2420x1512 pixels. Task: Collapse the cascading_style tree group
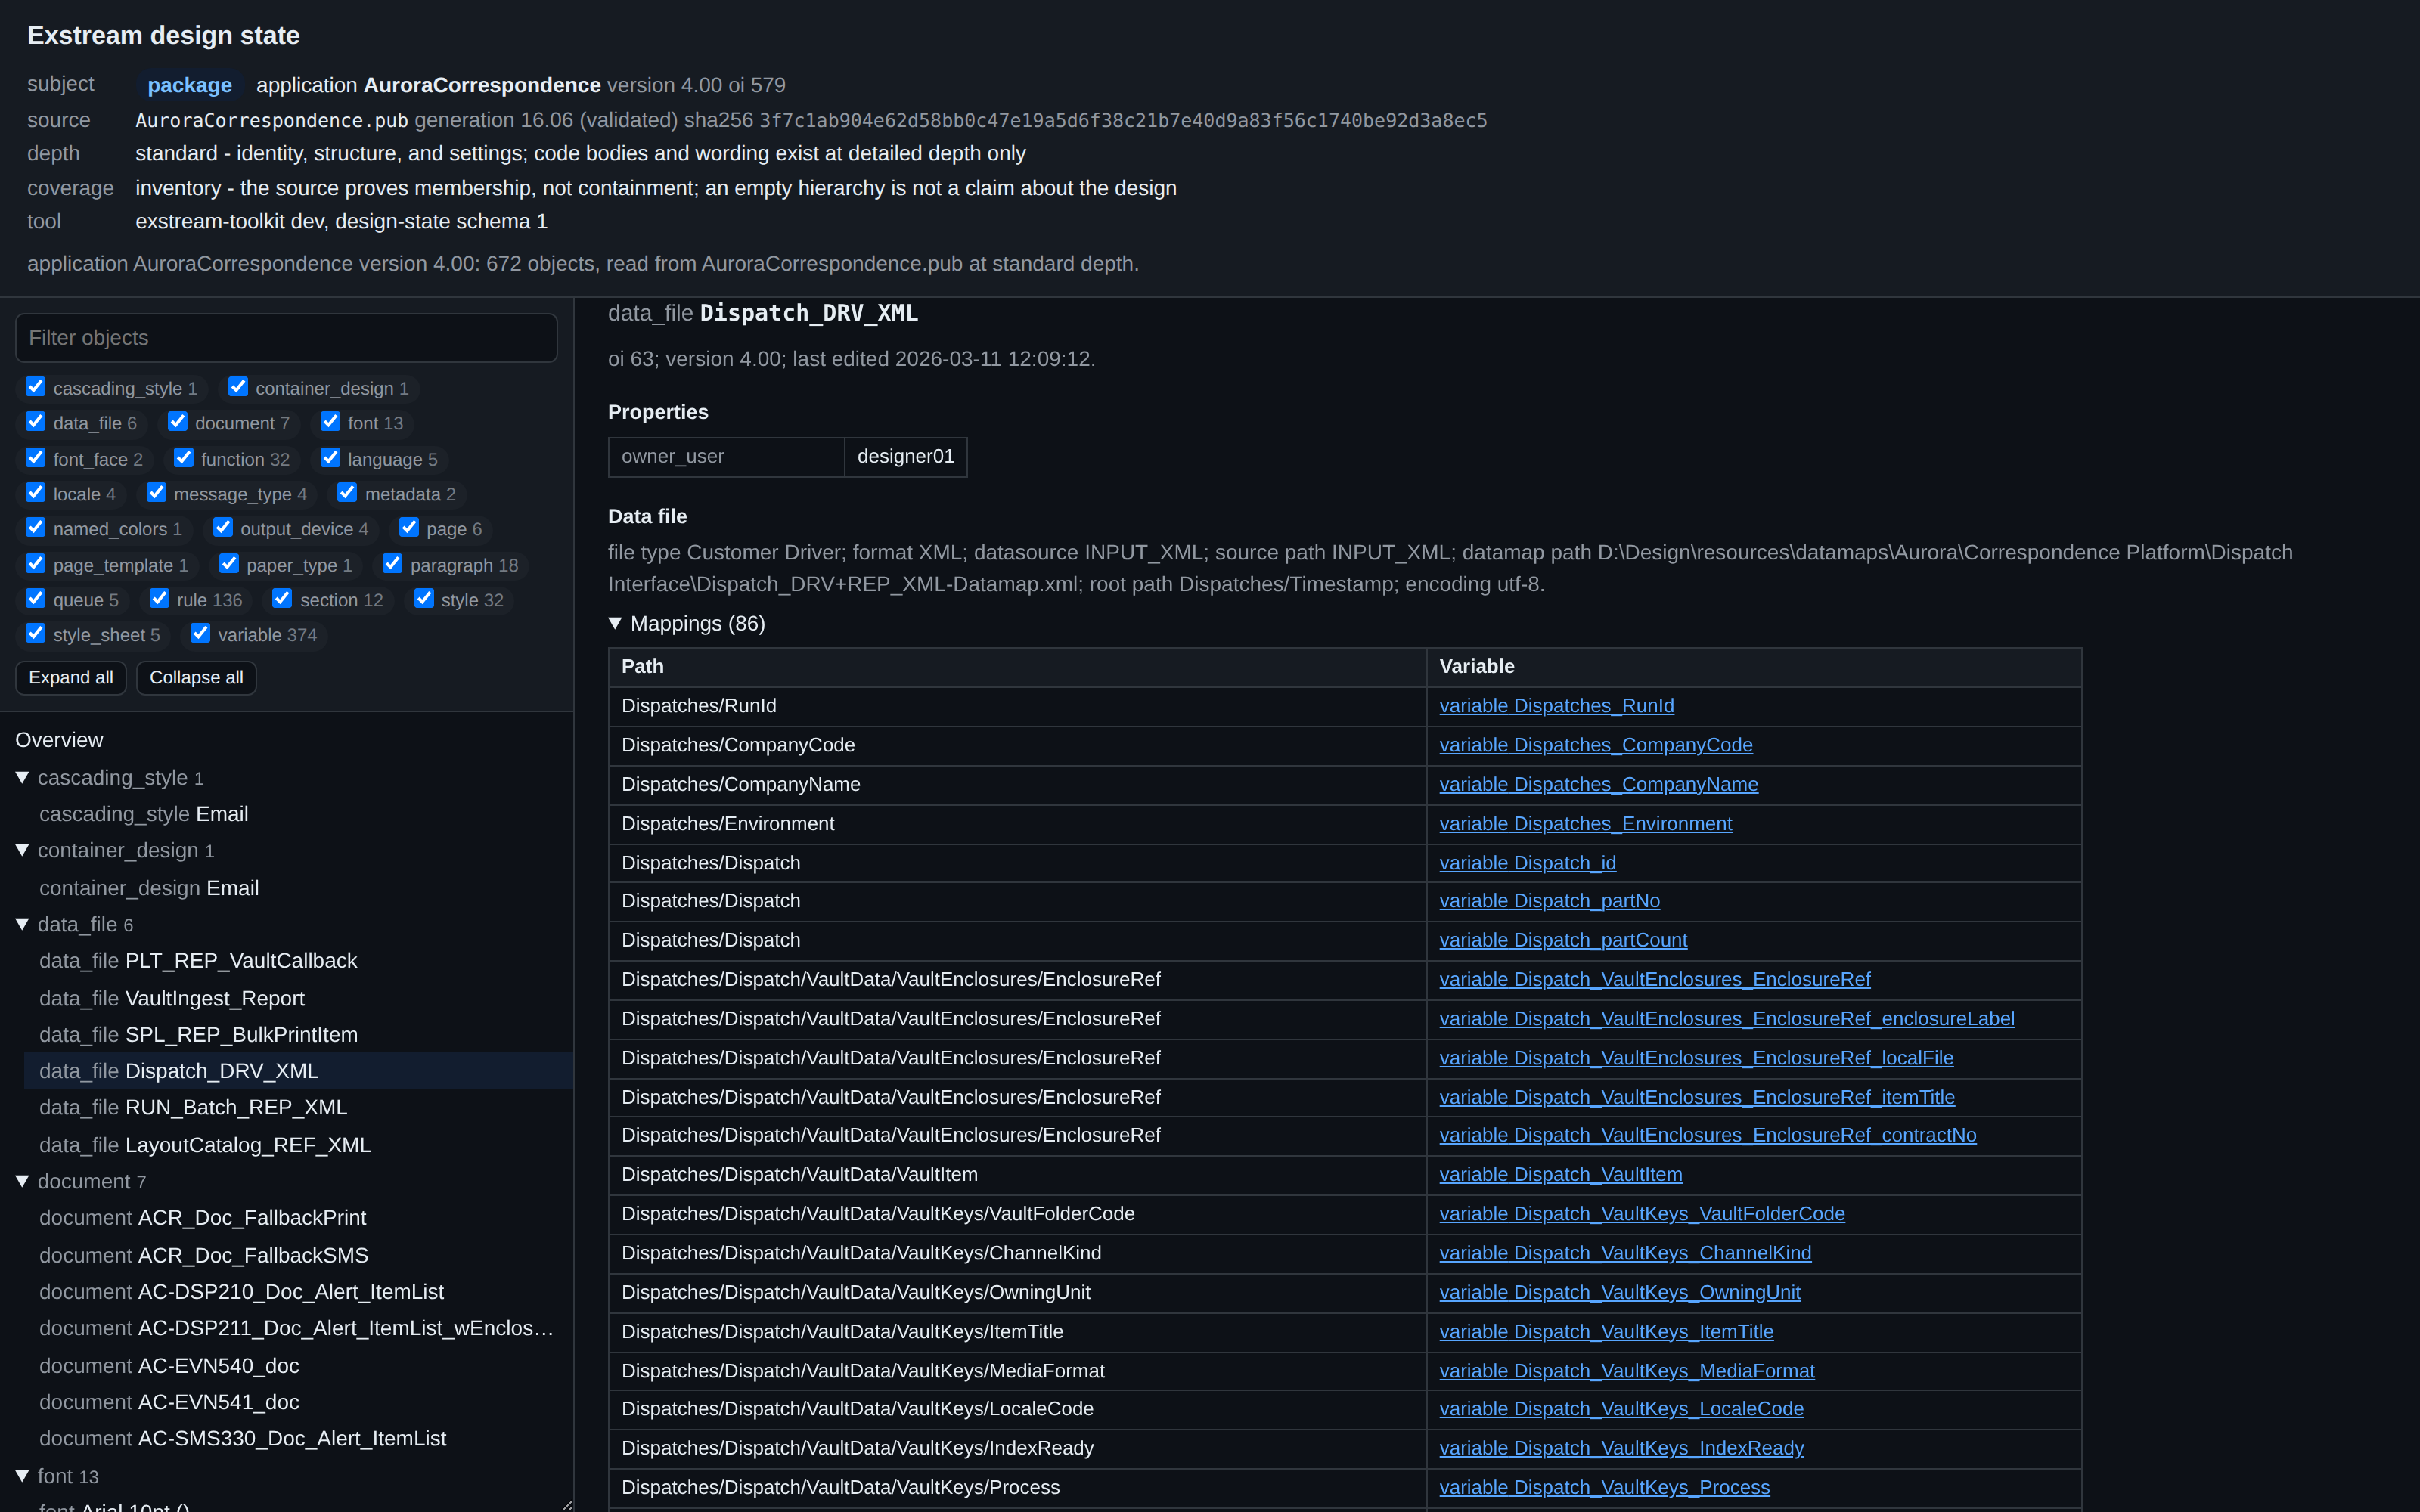[x=22, y=778]
